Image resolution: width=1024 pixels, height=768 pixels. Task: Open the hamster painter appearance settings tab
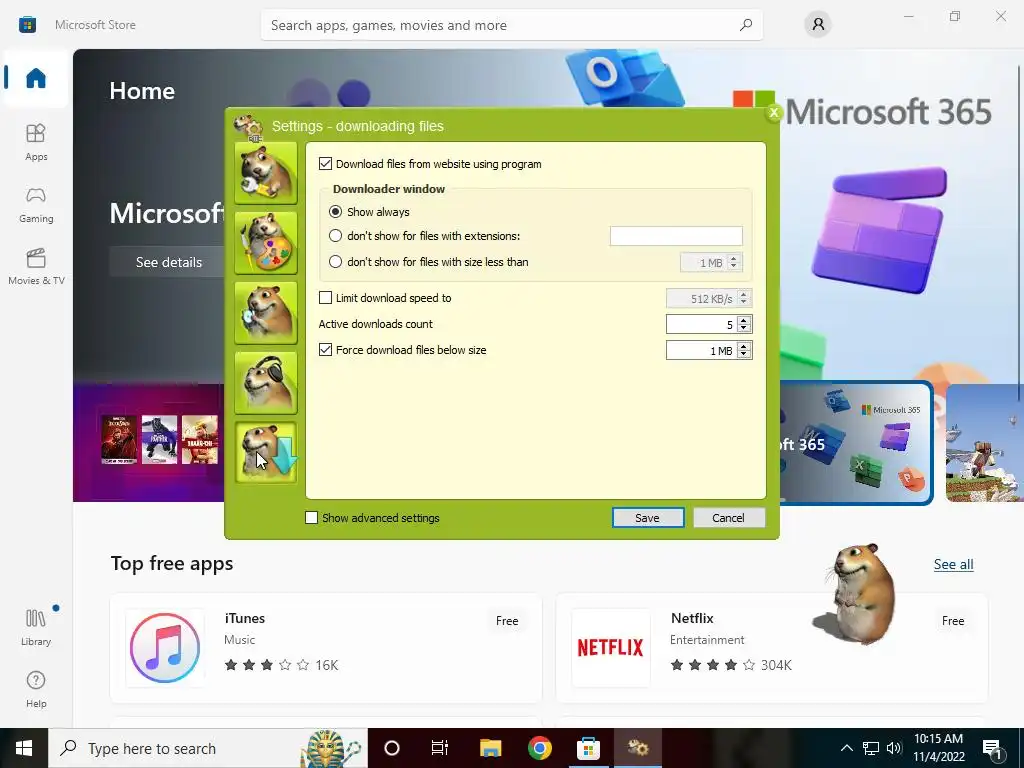coord(266,243)
